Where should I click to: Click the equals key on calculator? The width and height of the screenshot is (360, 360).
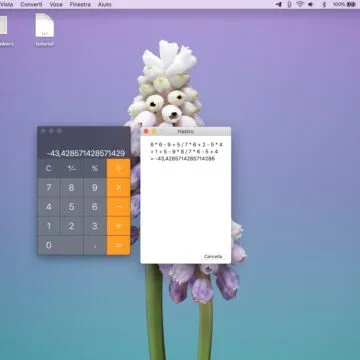(x=118, y=245)
